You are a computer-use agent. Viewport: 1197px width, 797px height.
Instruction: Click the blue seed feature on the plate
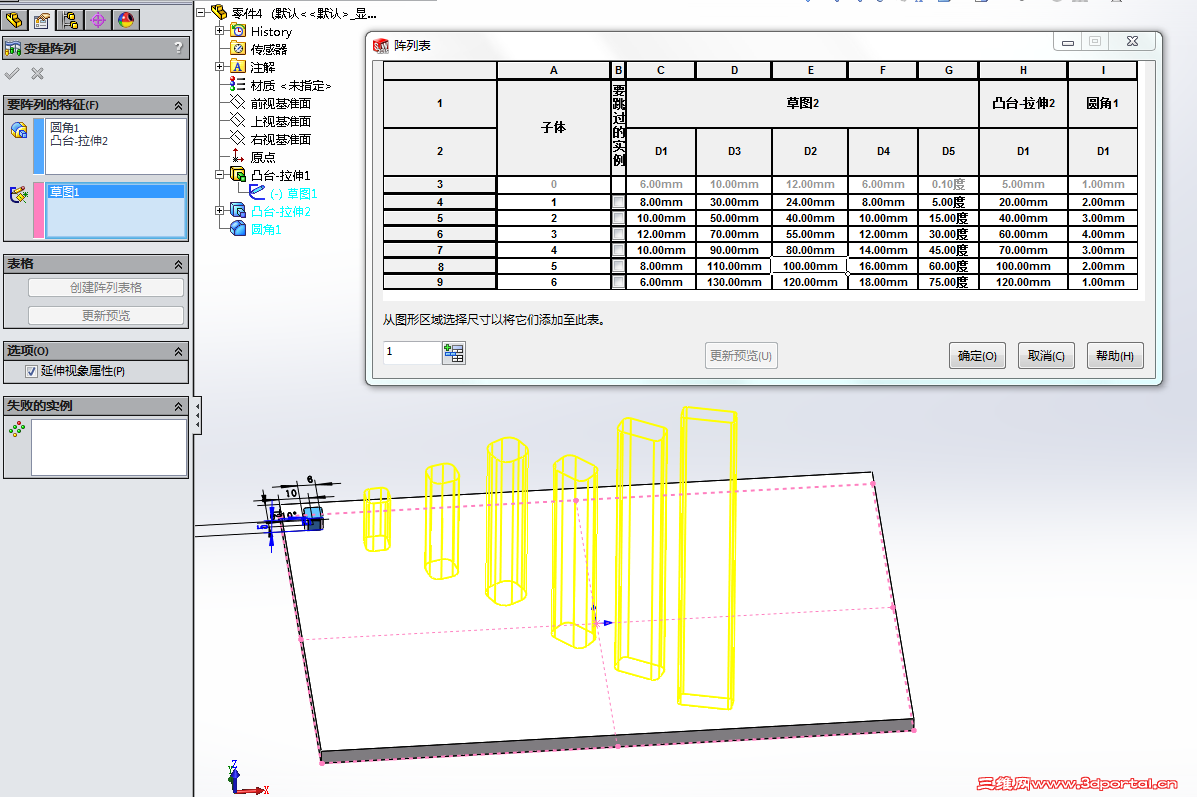click(x=313, y=517)
